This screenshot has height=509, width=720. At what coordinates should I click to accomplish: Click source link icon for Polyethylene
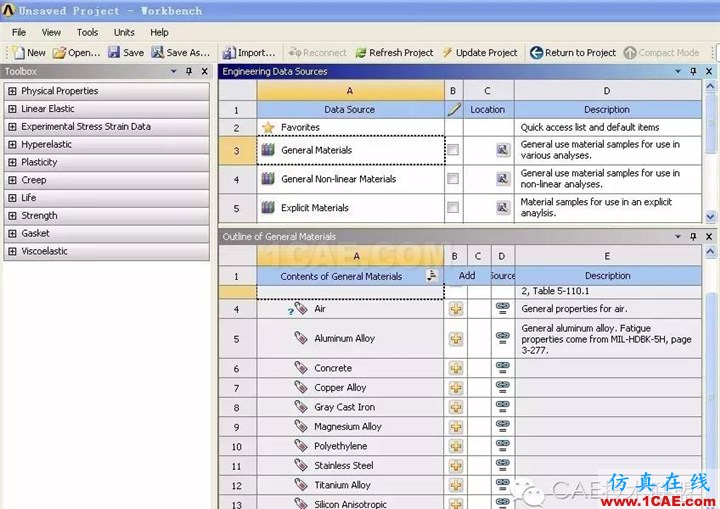[503, 446]
